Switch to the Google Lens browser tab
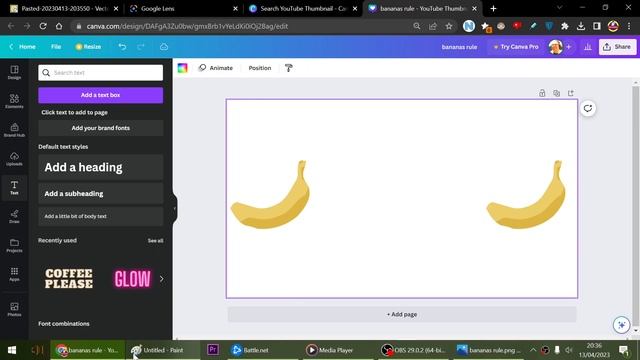 point(183,9)
